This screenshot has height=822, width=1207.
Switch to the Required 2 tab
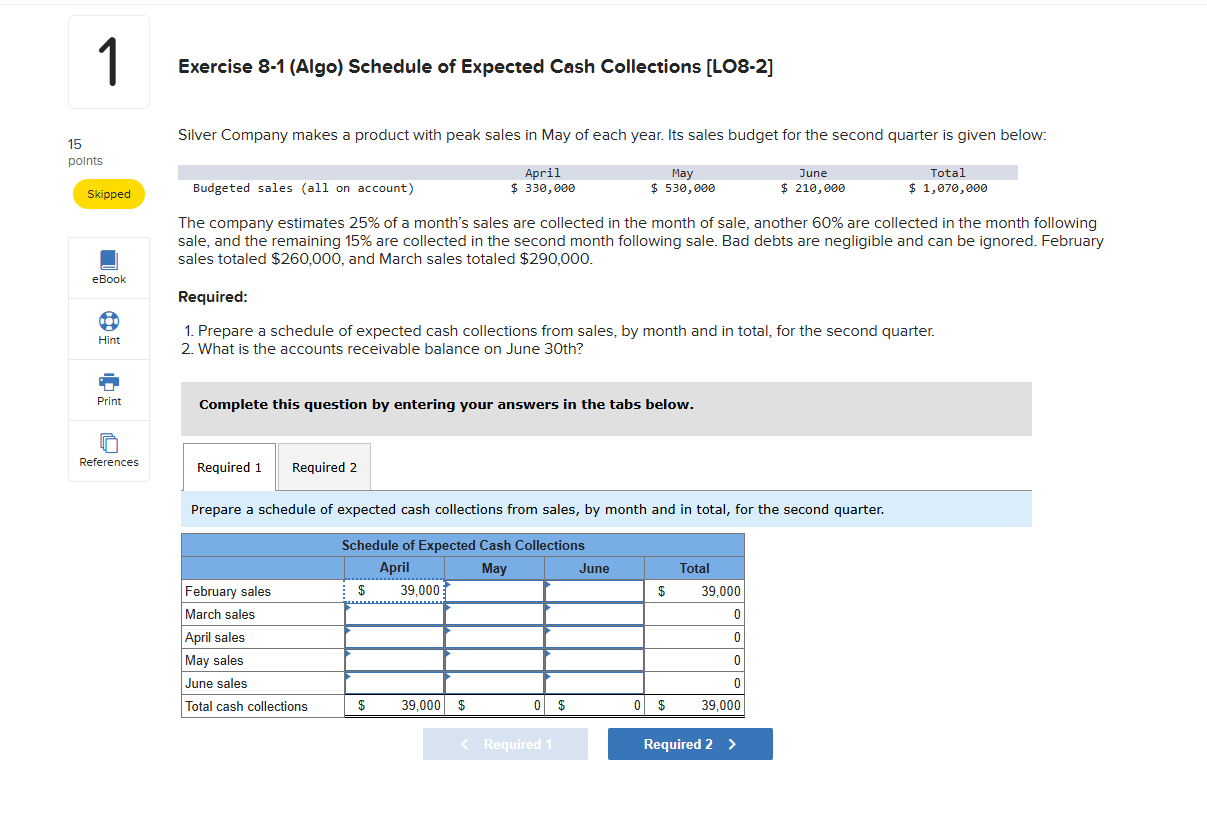323,466
